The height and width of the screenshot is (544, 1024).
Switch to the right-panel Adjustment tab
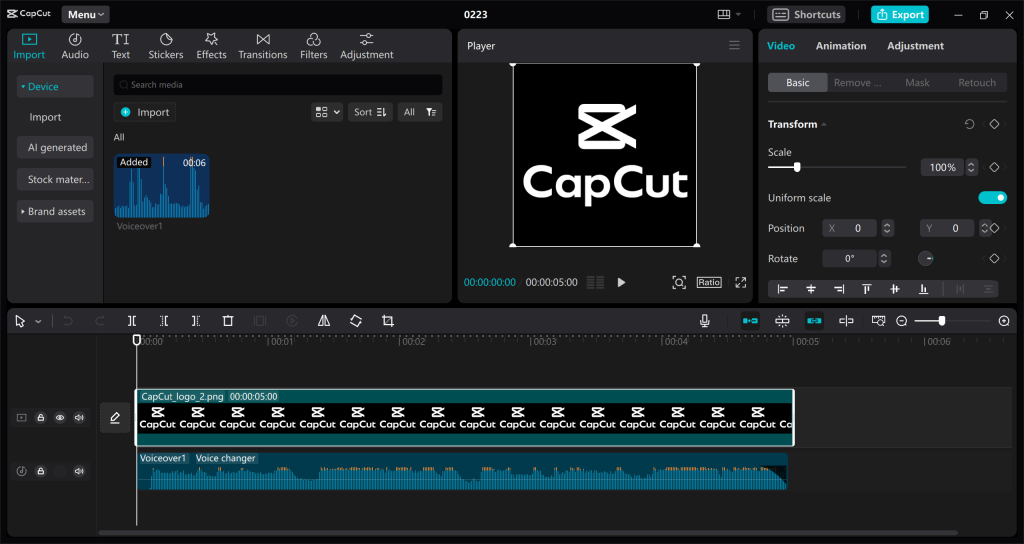(x=916, y=46)
